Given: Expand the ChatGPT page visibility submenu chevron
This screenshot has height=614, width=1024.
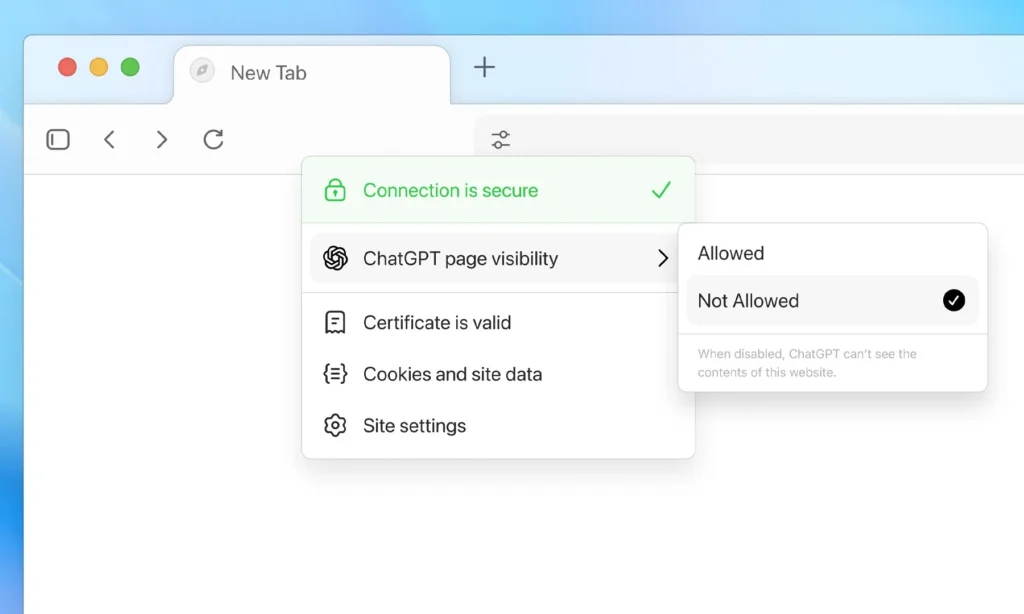Looking at the screenshot, I should click(663, 258).
